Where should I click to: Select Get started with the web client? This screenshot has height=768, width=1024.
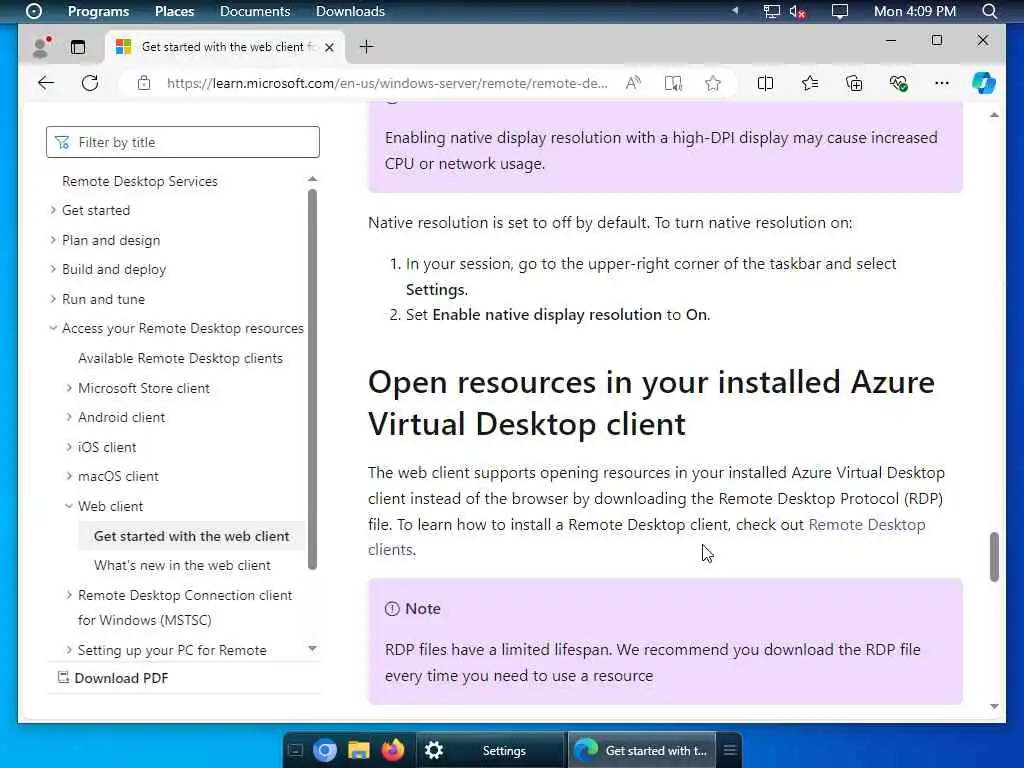(x=191, y=536)
